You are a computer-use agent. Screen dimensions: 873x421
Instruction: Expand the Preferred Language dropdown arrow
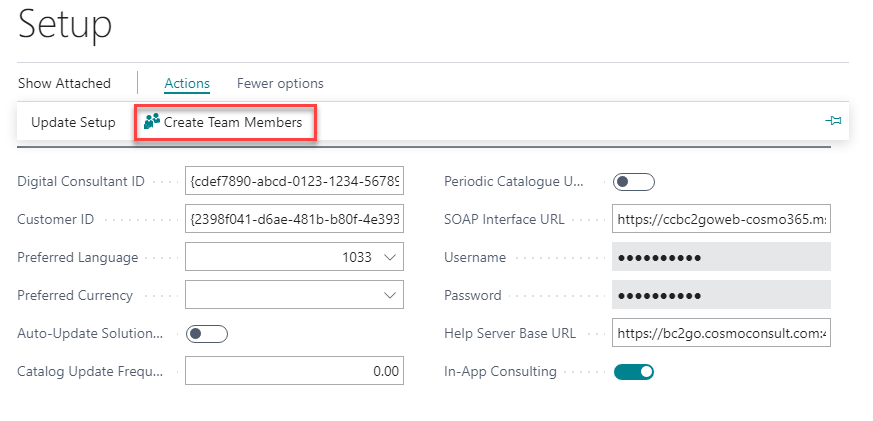coord(390,258)
